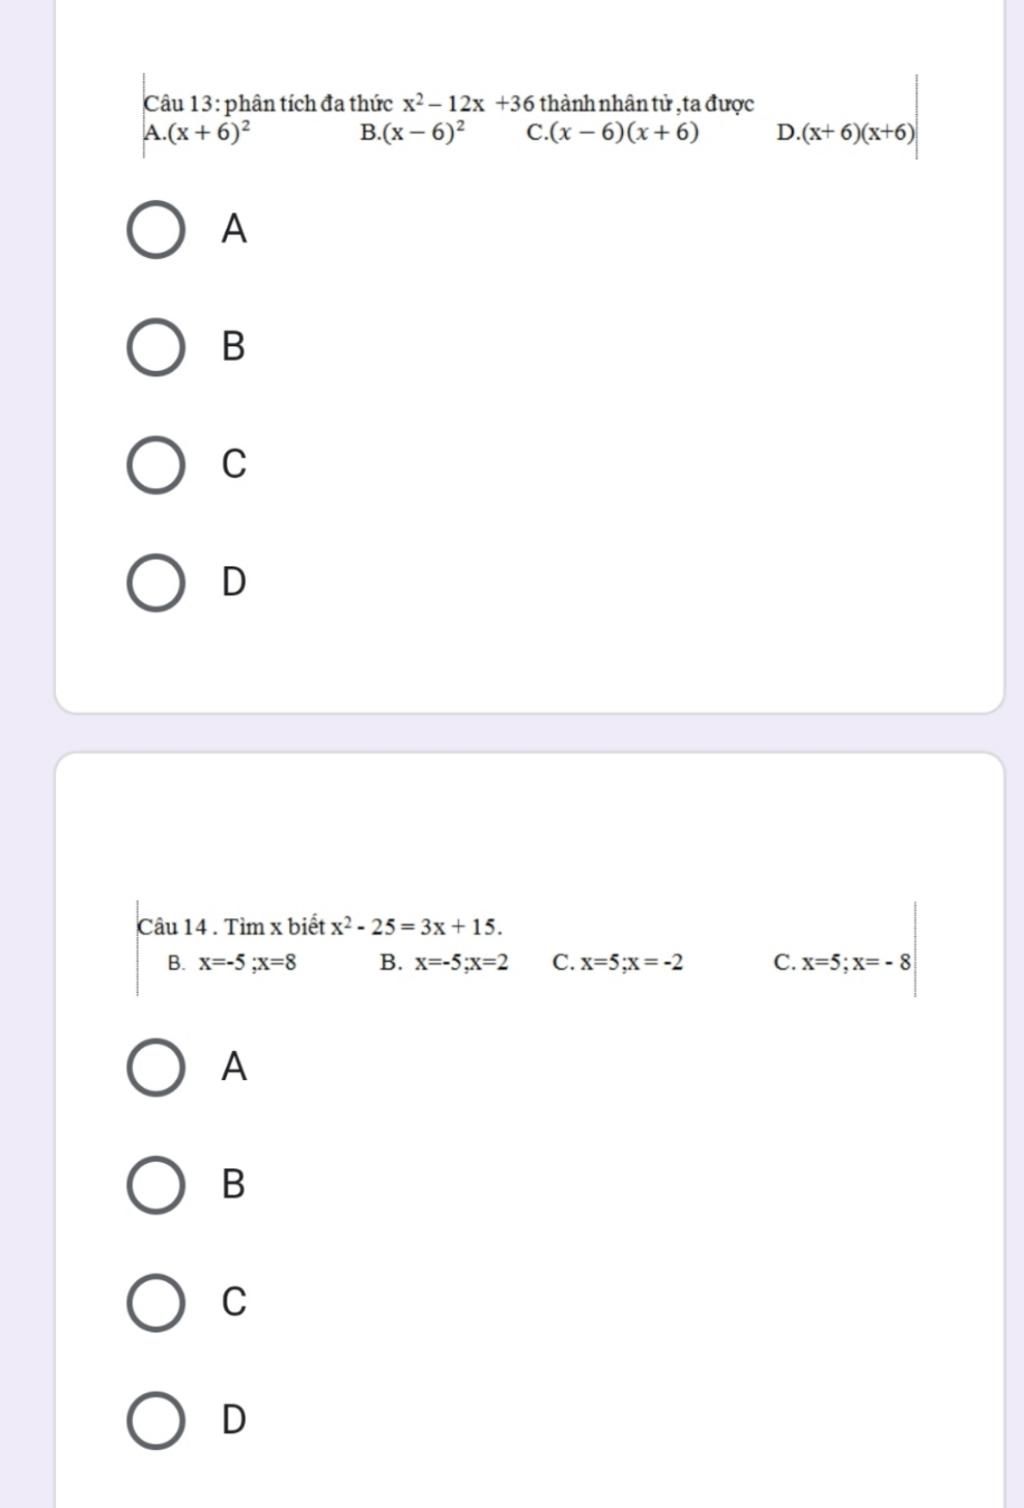
Task: Select answer A for Câu 14
Action: coord(155,1067)
